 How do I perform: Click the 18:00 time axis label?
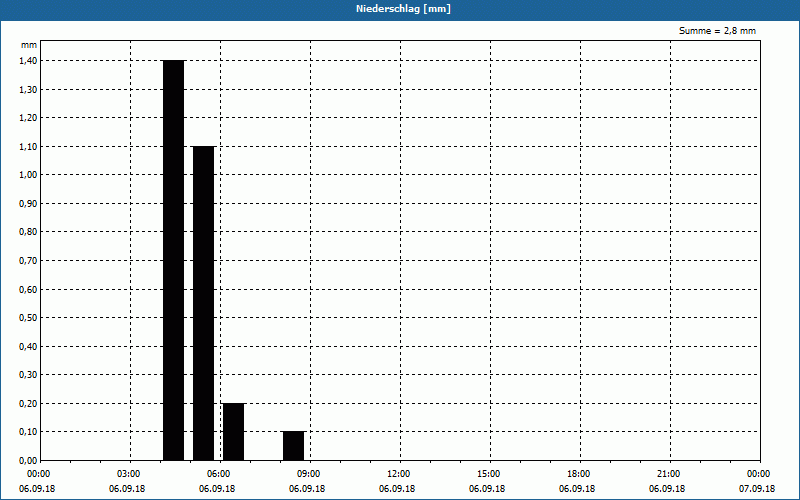[579, 474]
